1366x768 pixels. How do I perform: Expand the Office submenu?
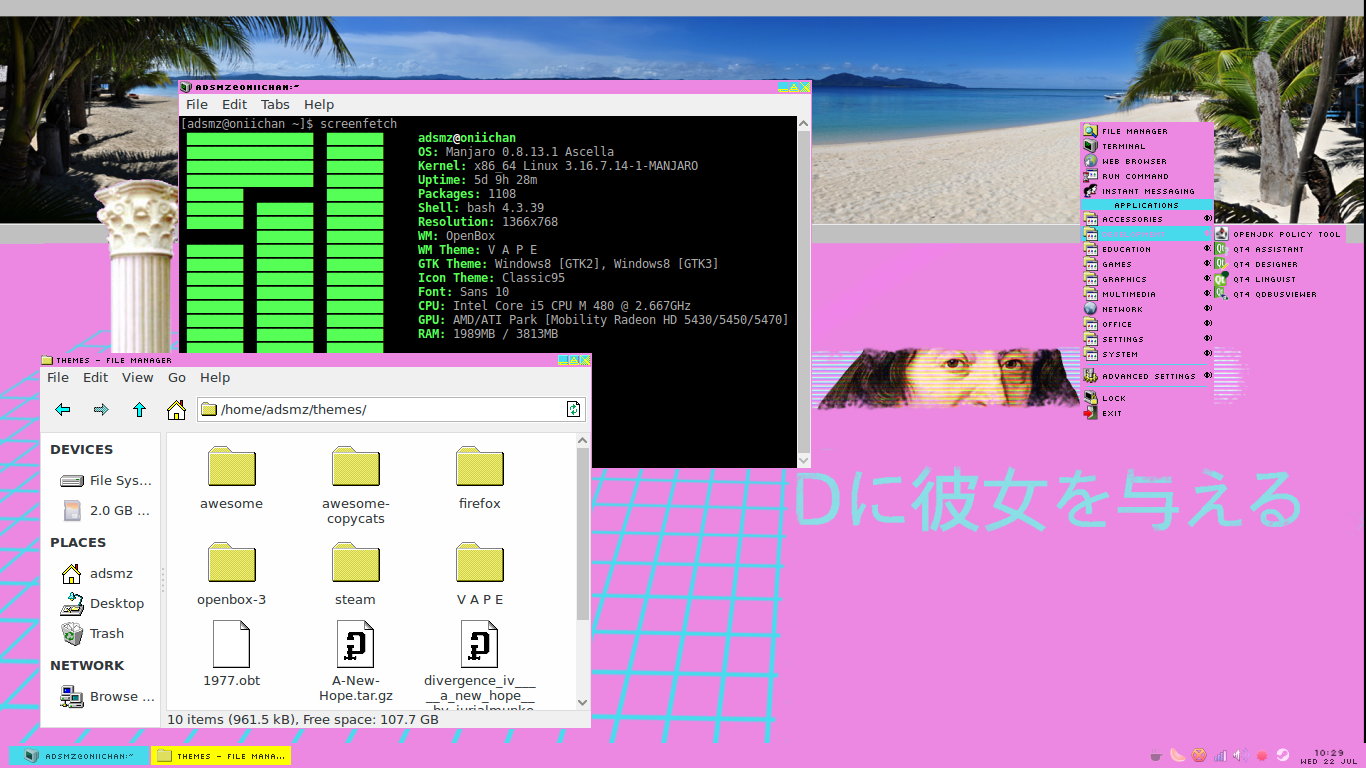tap(1147, 324)
